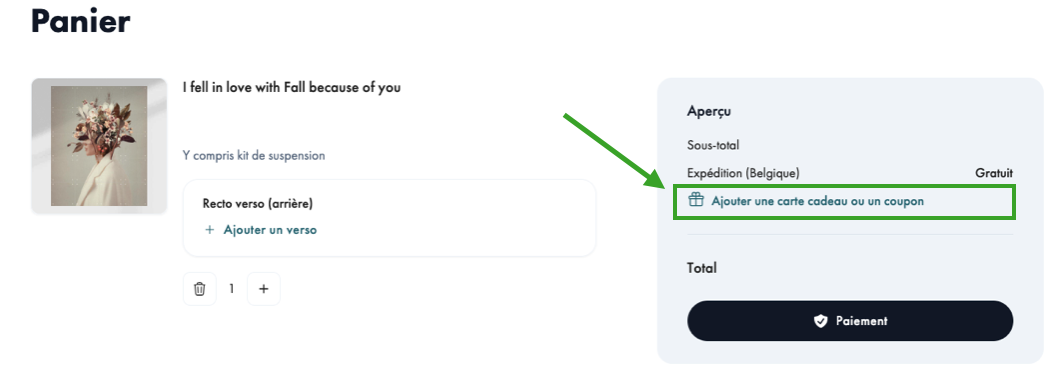
Task: Click the gift box icon
Action: 696,200
